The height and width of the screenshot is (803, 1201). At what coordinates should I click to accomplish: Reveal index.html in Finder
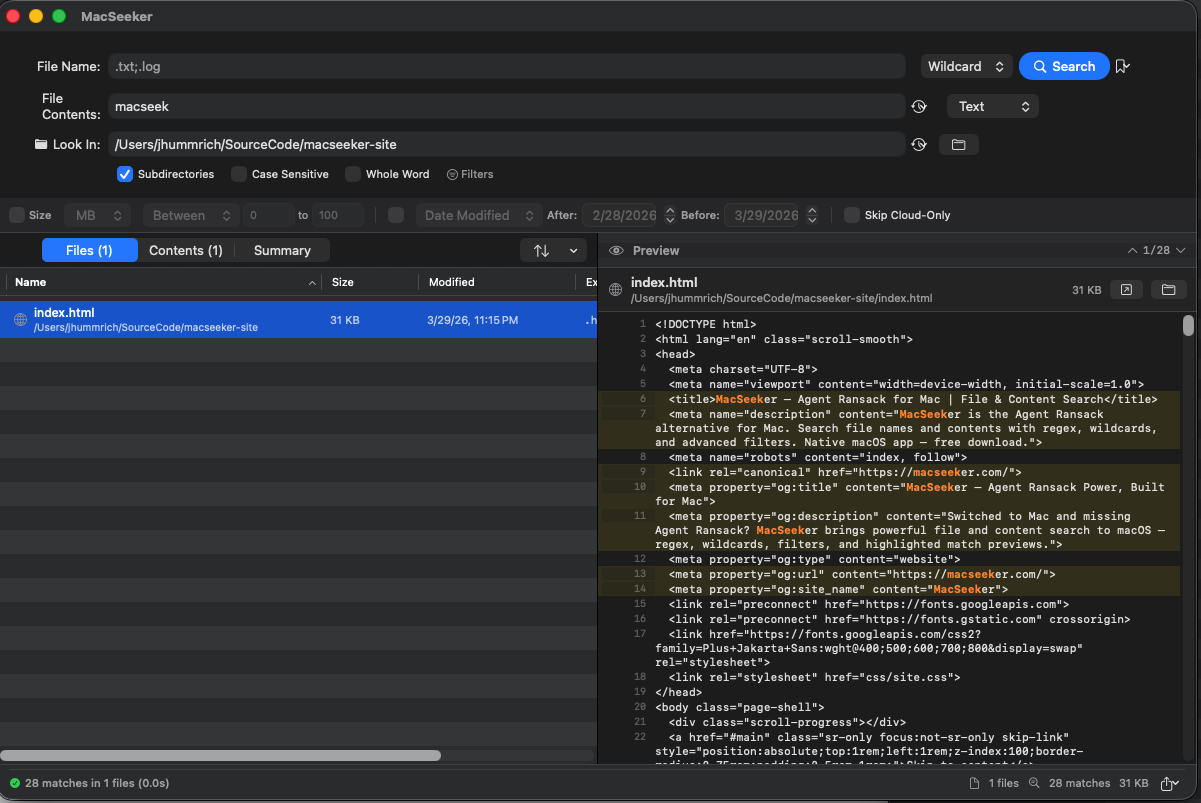(1166, 289)
